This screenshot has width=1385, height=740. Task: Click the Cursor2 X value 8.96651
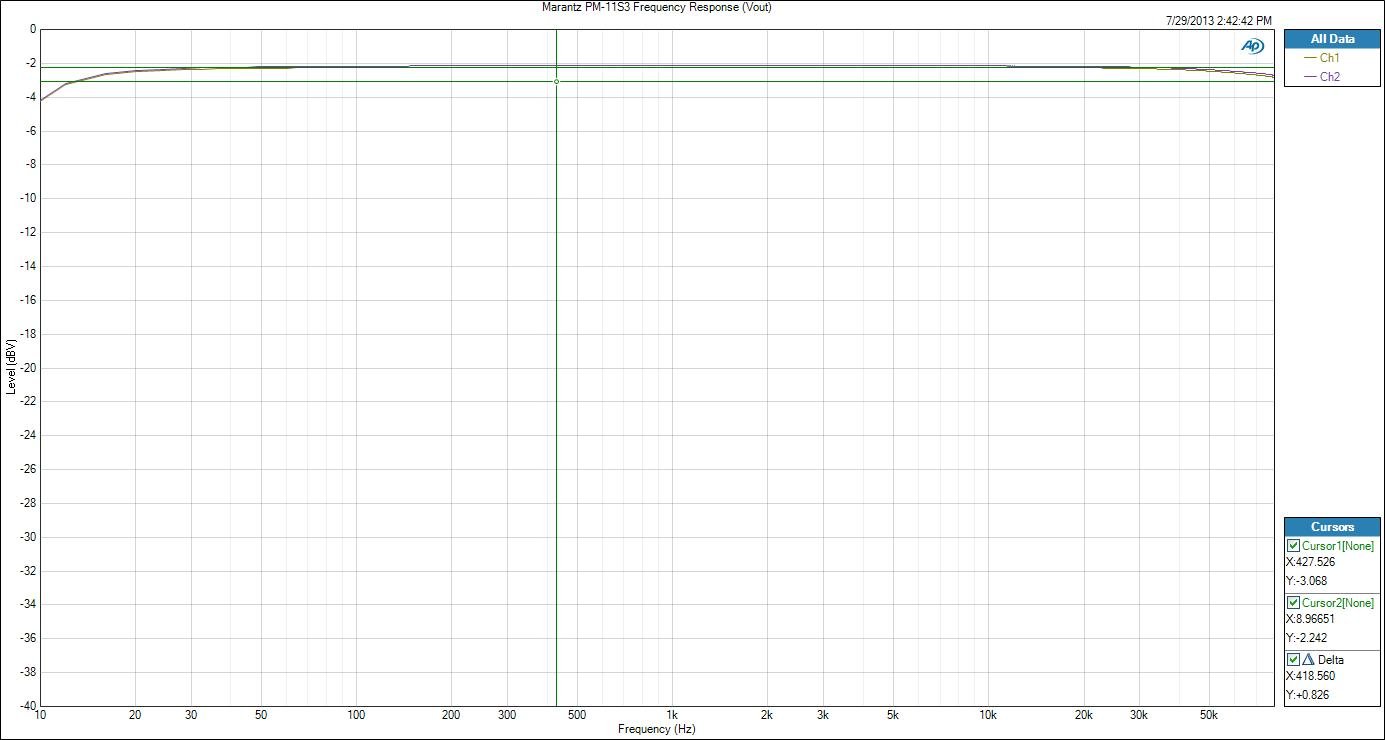(x=1310, y=619)
